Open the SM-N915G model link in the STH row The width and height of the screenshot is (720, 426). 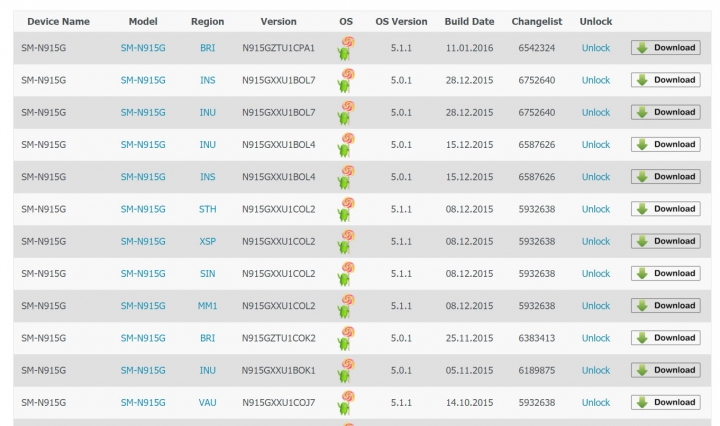coord(143,209)
